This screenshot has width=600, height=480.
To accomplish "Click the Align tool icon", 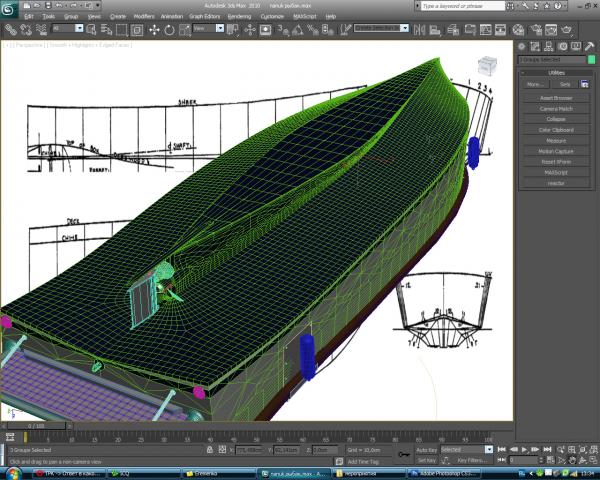I will (x=435, y=29).
